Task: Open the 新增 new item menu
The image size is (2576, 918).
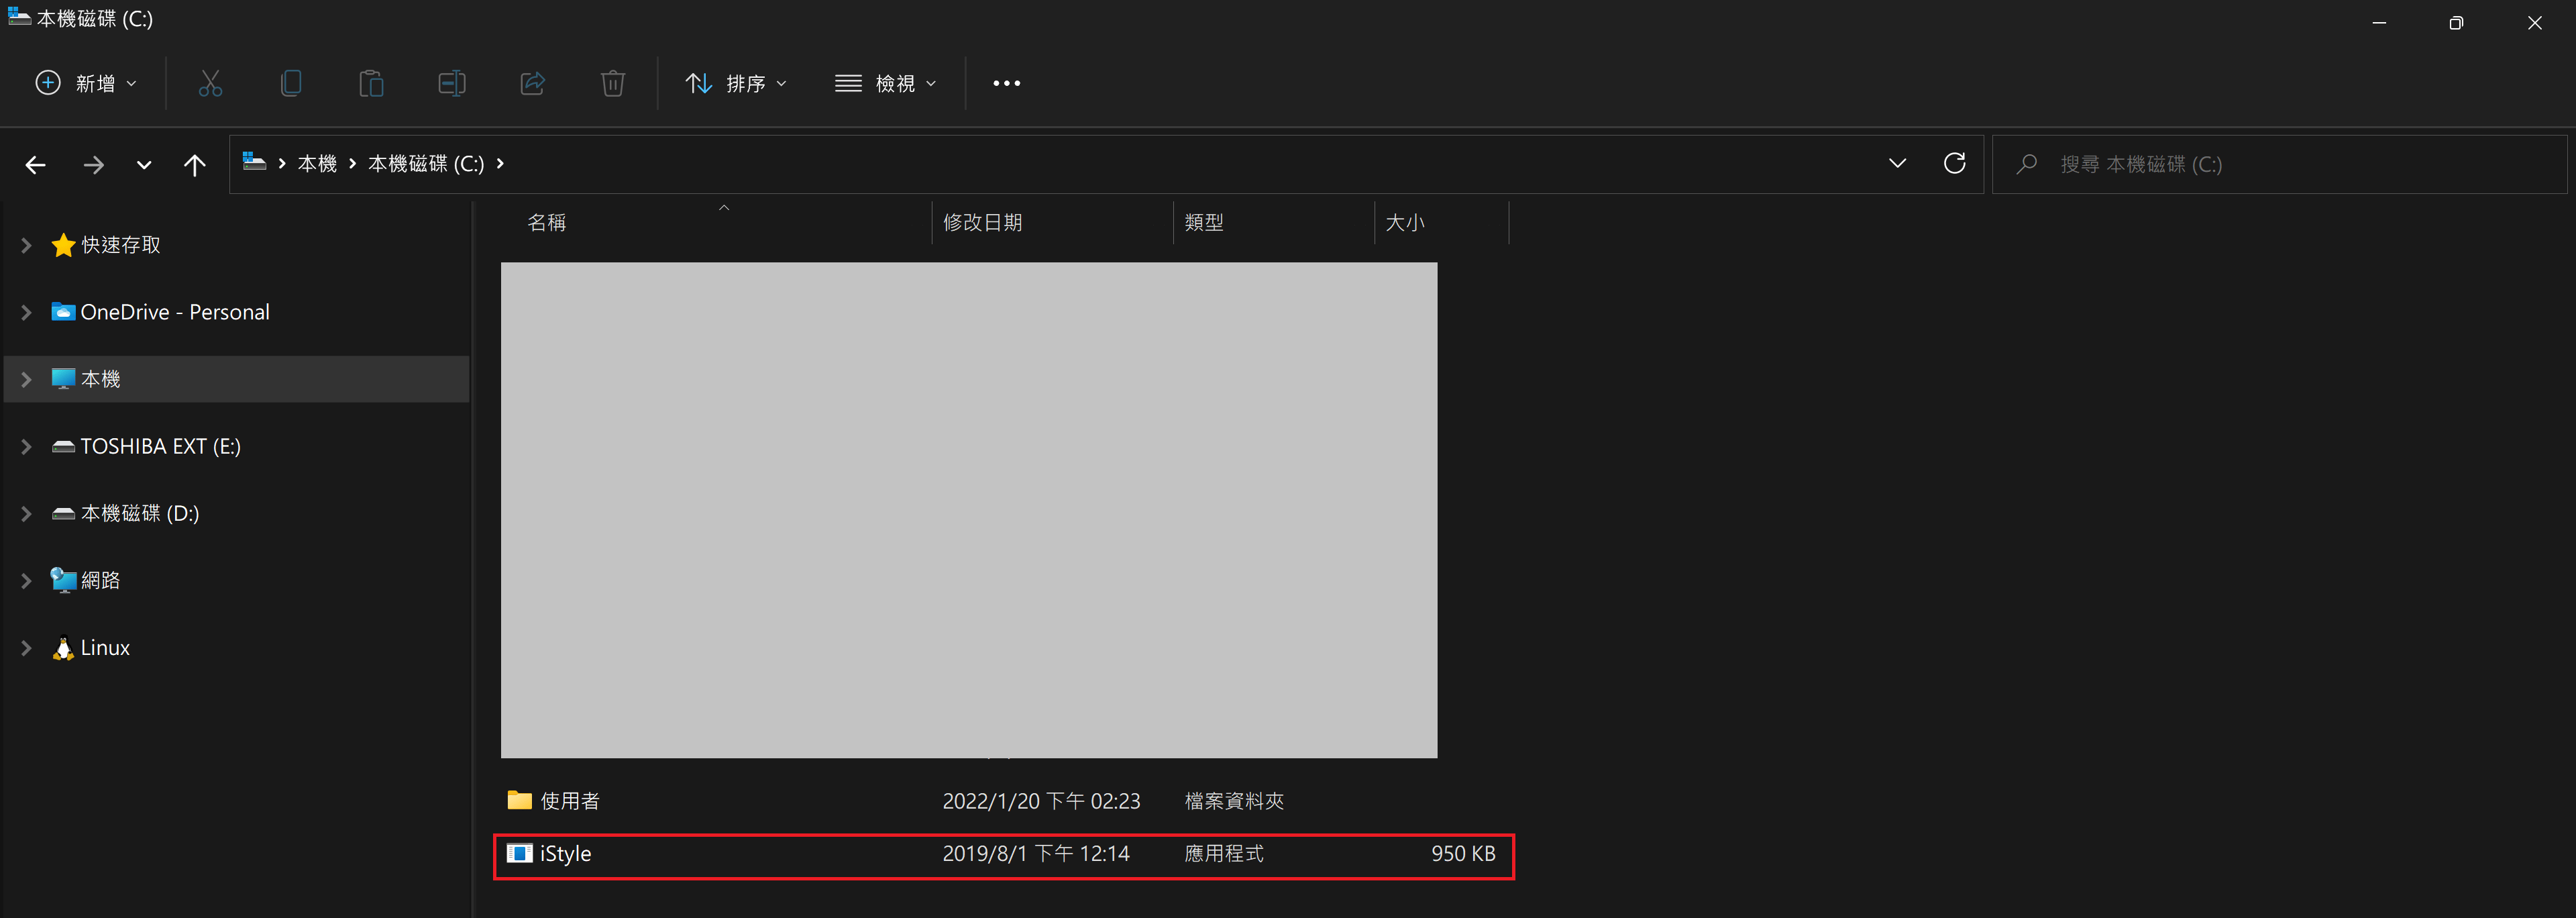Action: coord(87,83)
